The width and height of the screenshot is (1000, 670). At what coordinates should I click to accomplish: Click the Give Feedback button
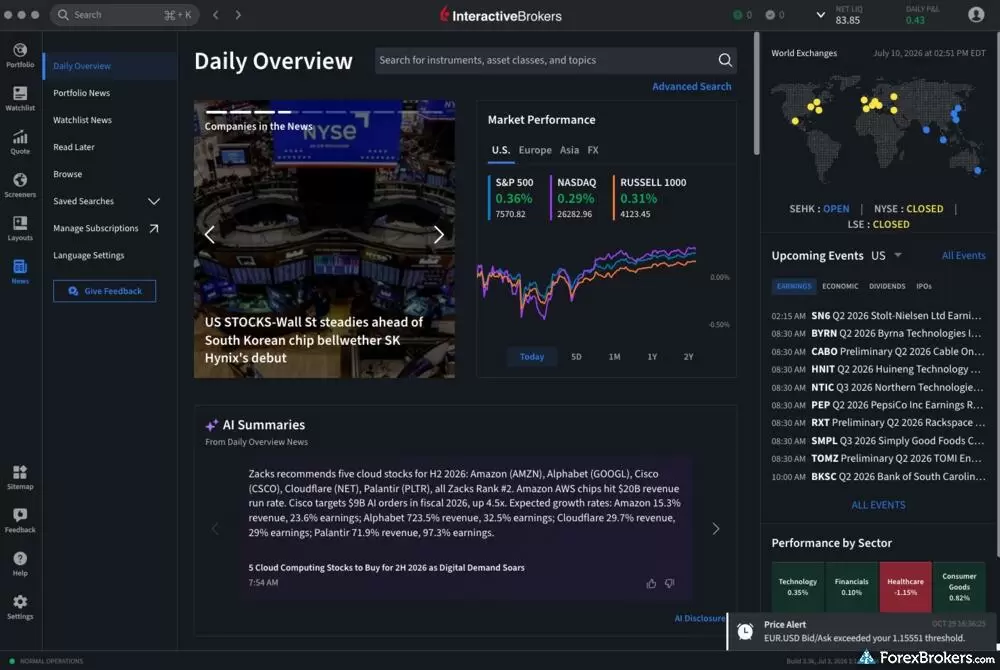[105, 291]
